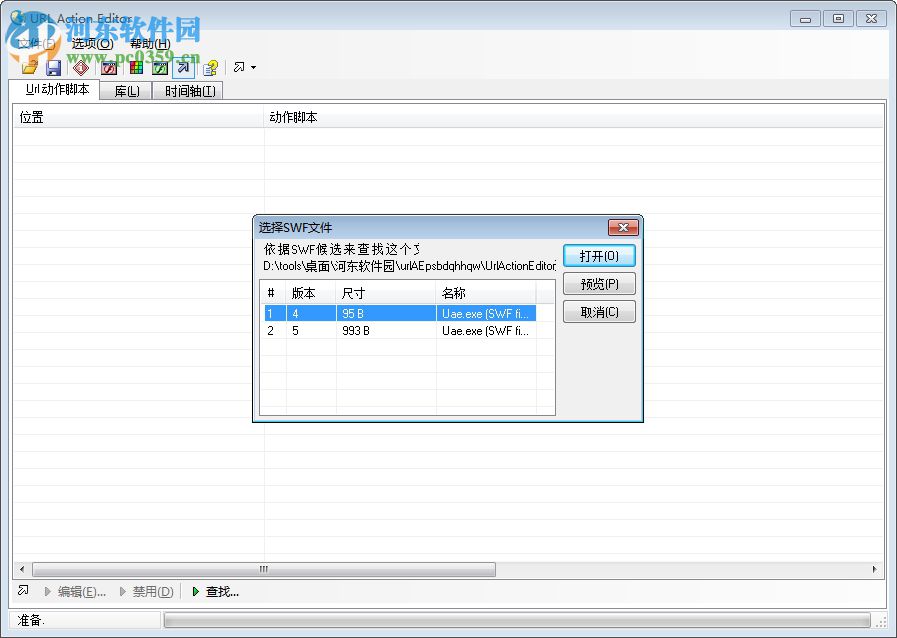Switch to the 时间轴(T) tab
The image size is (897, 638).
click(x=188, y=90)
